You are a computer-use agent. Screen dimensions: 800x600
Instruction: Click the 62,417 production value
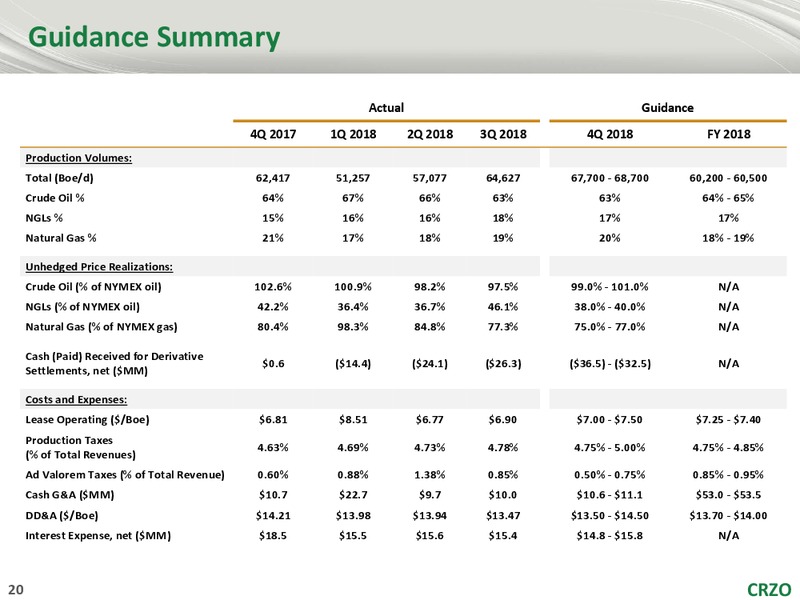click(273, 178)
